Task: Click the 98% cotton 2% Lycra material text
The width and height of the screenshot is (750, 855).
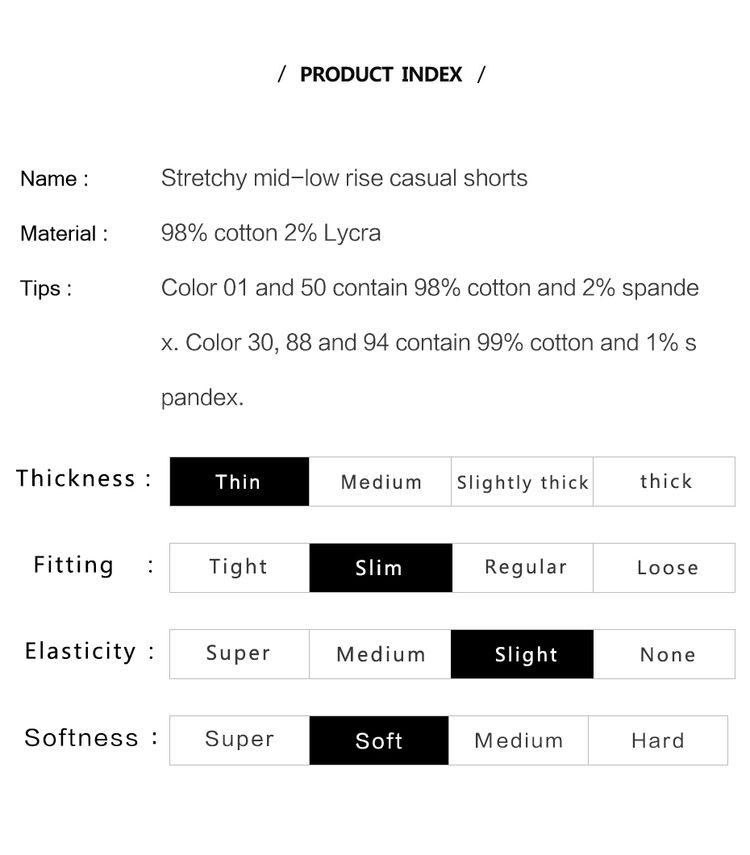Action: (271, 233)
